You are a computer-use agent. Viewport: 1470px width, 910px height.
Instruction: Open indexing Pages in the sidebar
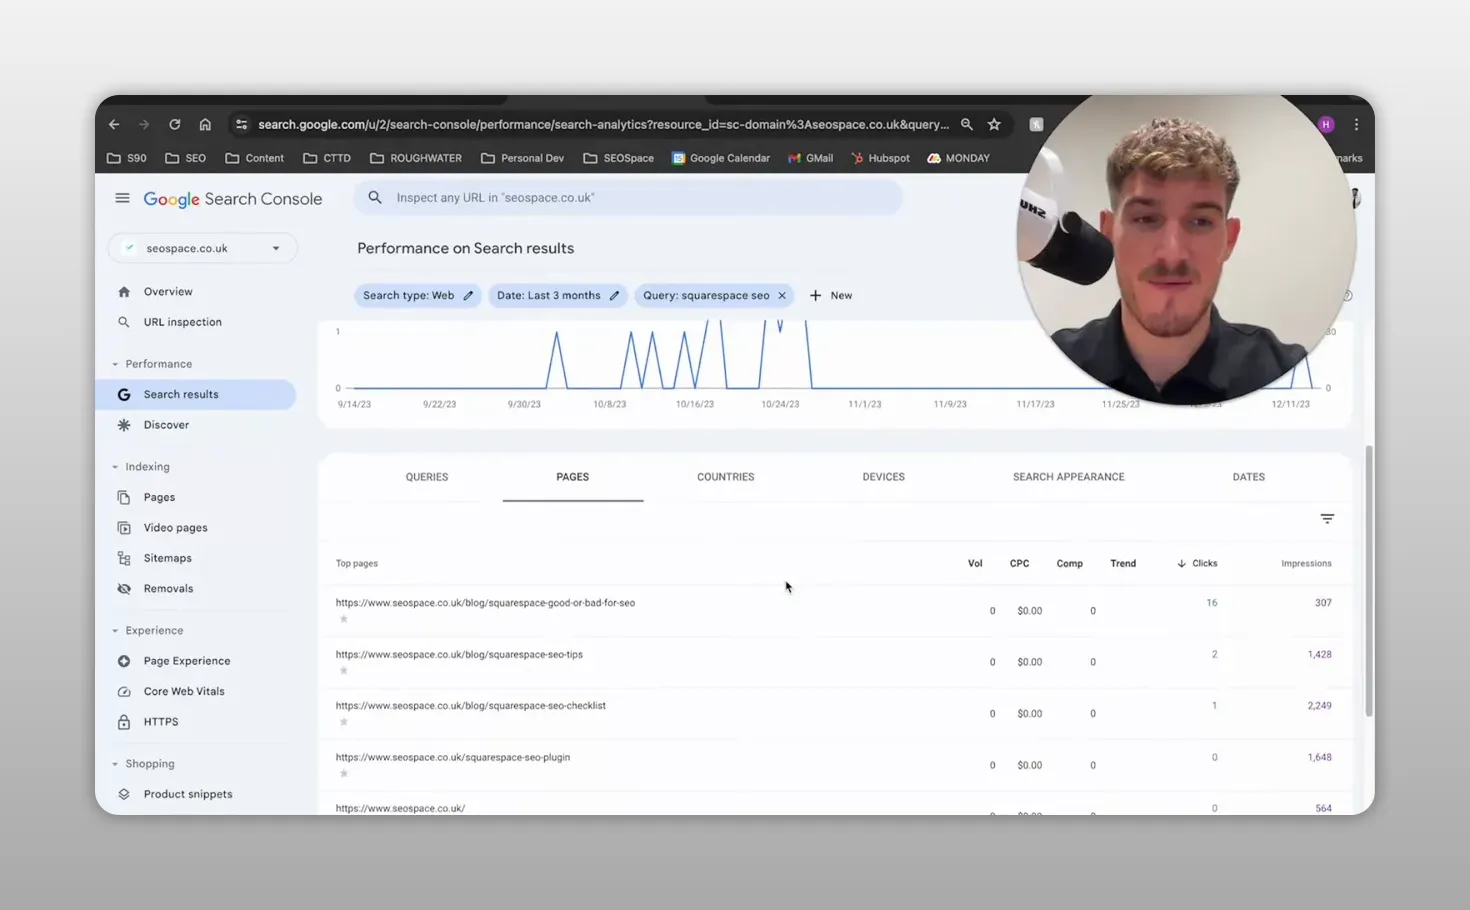point(159,497)
